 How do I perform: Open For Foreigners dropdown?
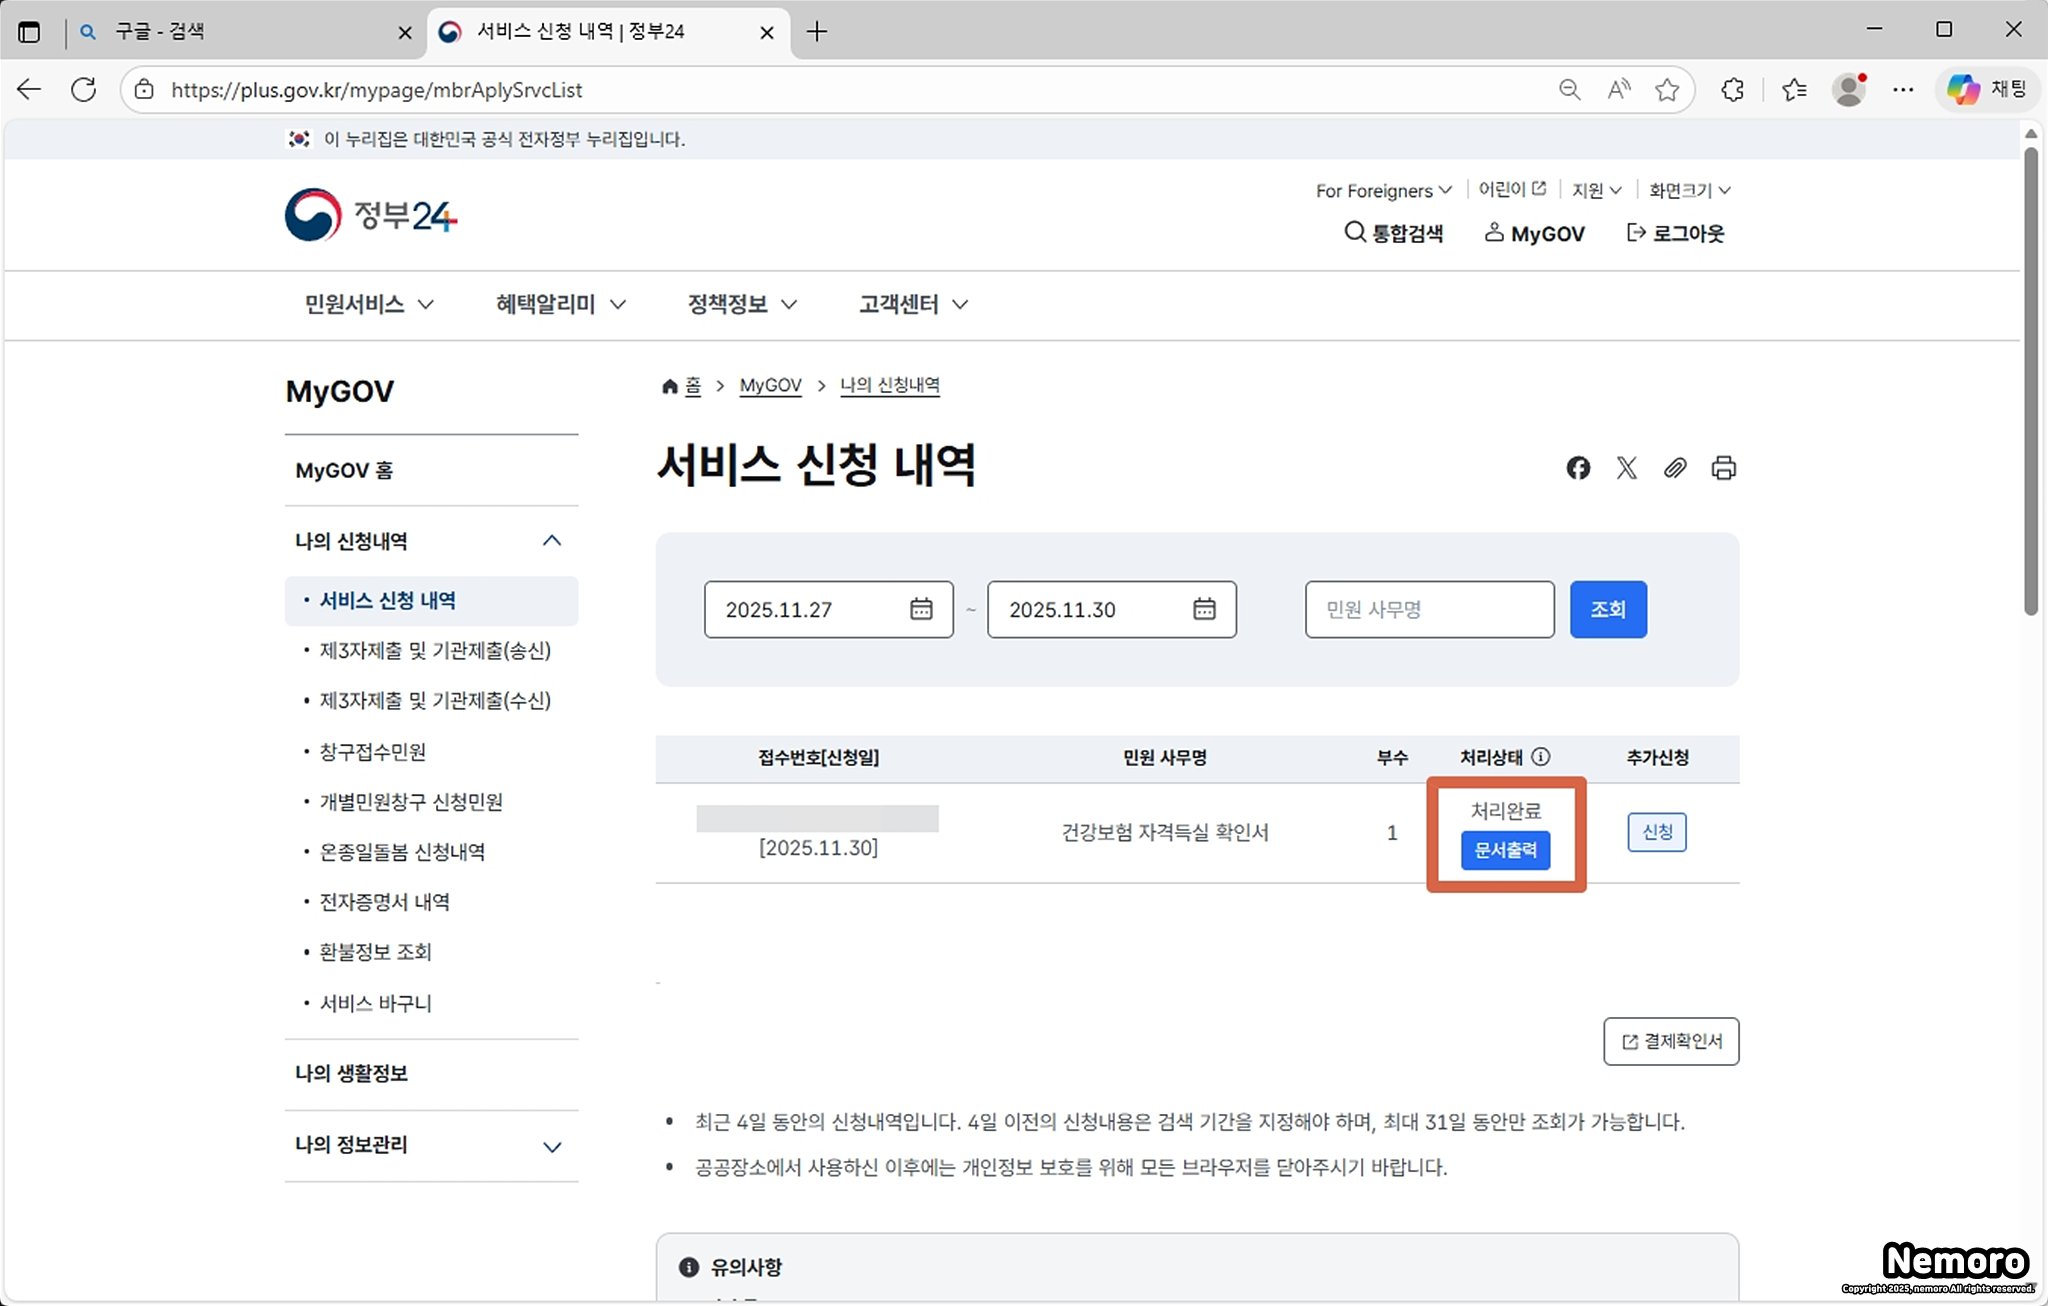click(x=1383, y=190)
